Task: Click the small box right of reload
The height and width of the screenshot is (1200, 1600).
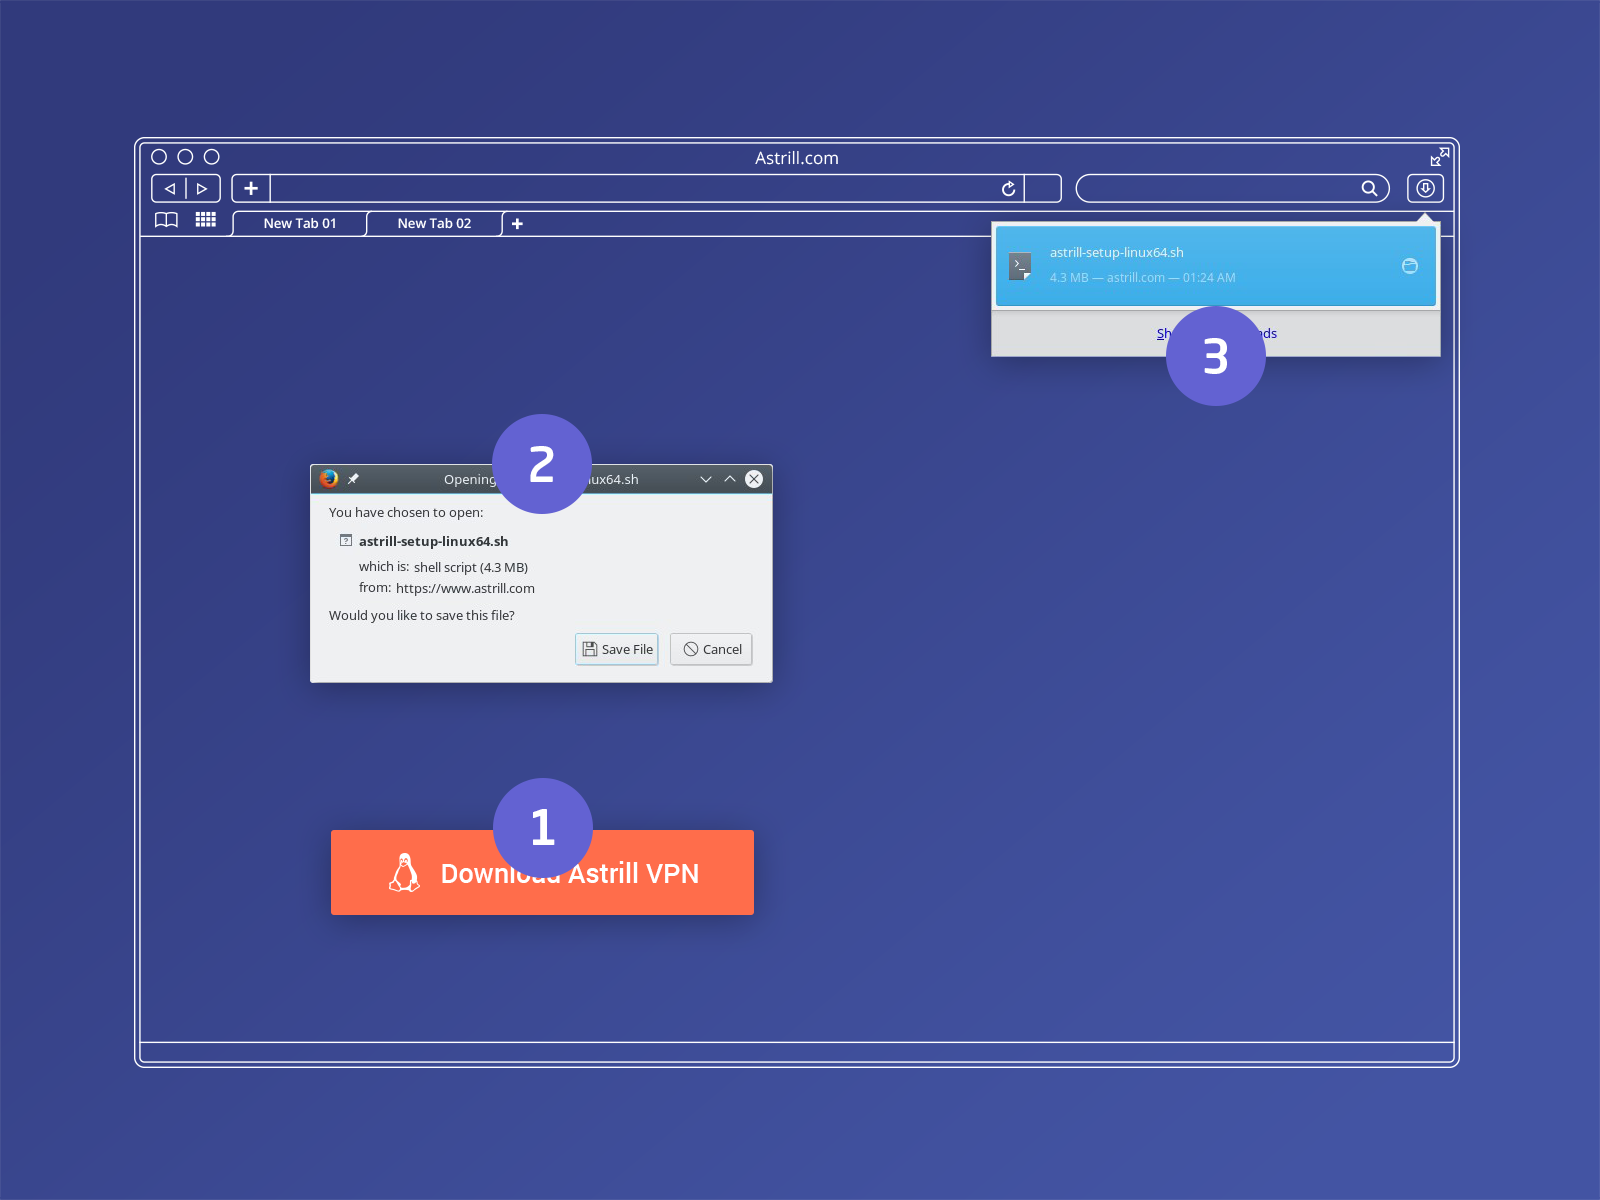Action: [1043, 188]
